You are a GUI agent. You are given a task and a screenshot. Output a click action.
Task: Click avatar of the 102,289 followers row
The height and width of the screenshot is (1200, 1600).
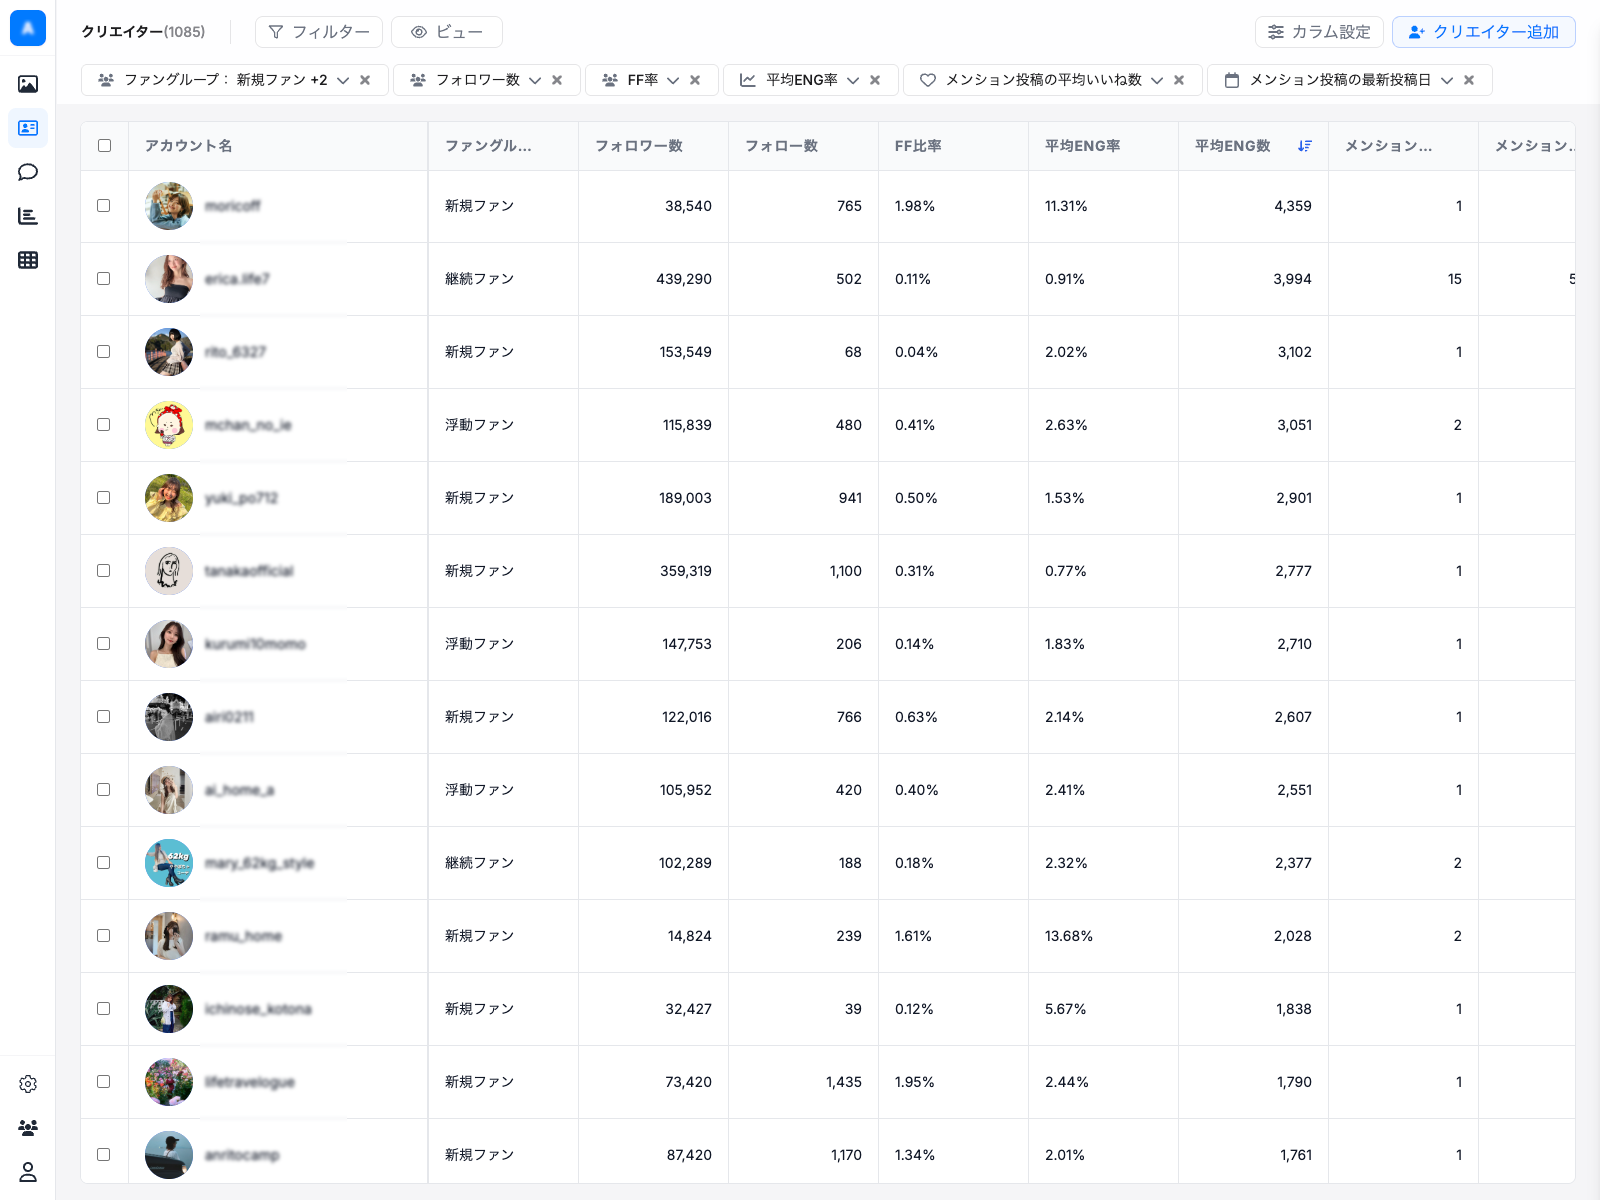[169, 863]
